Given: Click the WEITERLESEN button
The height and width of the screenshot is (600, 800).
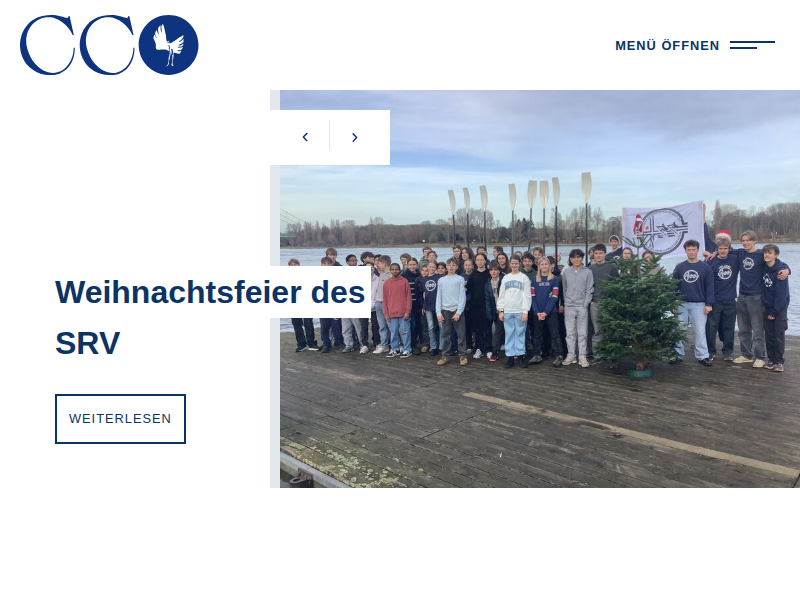Looking at the screenshot, I should pos(120,419).
